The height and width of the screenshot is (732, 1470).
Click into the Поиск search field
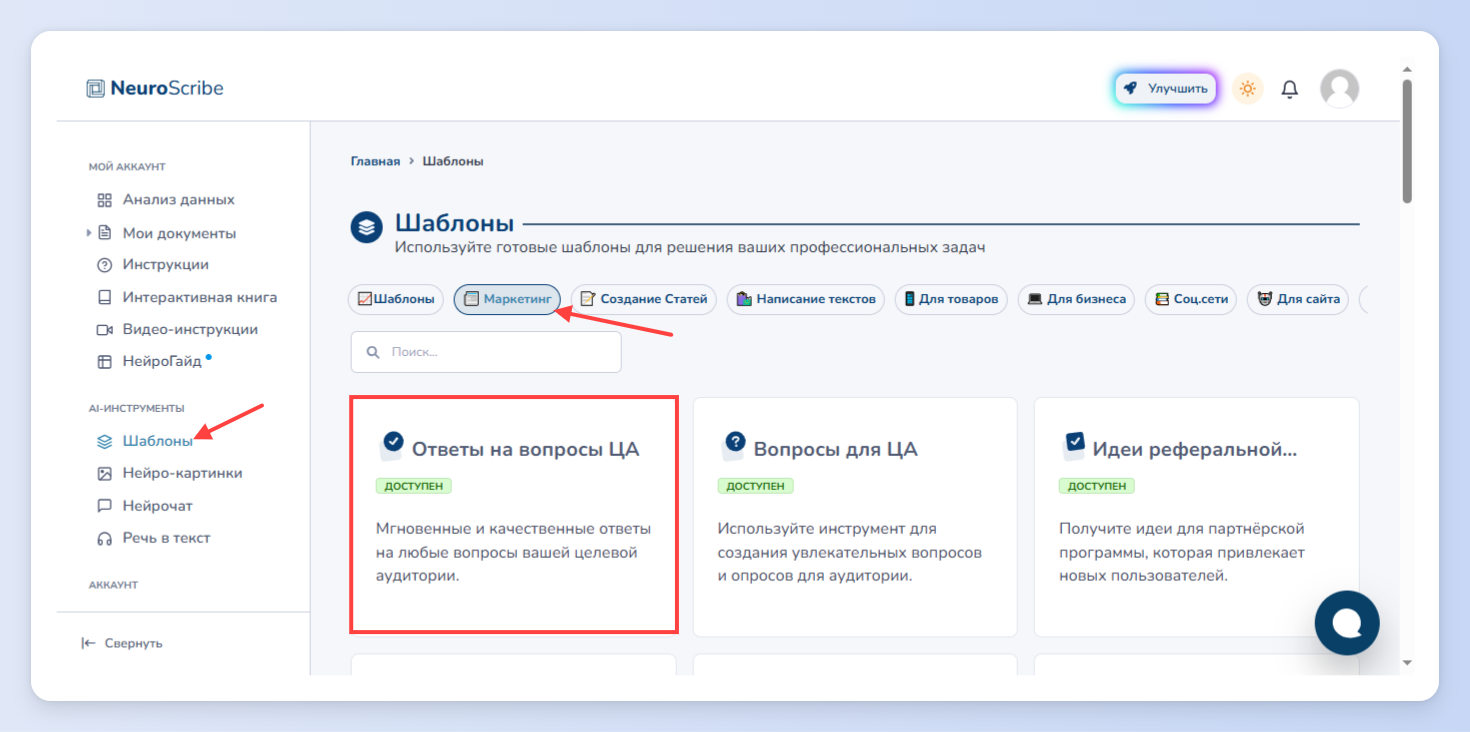(x=486, y=352)
